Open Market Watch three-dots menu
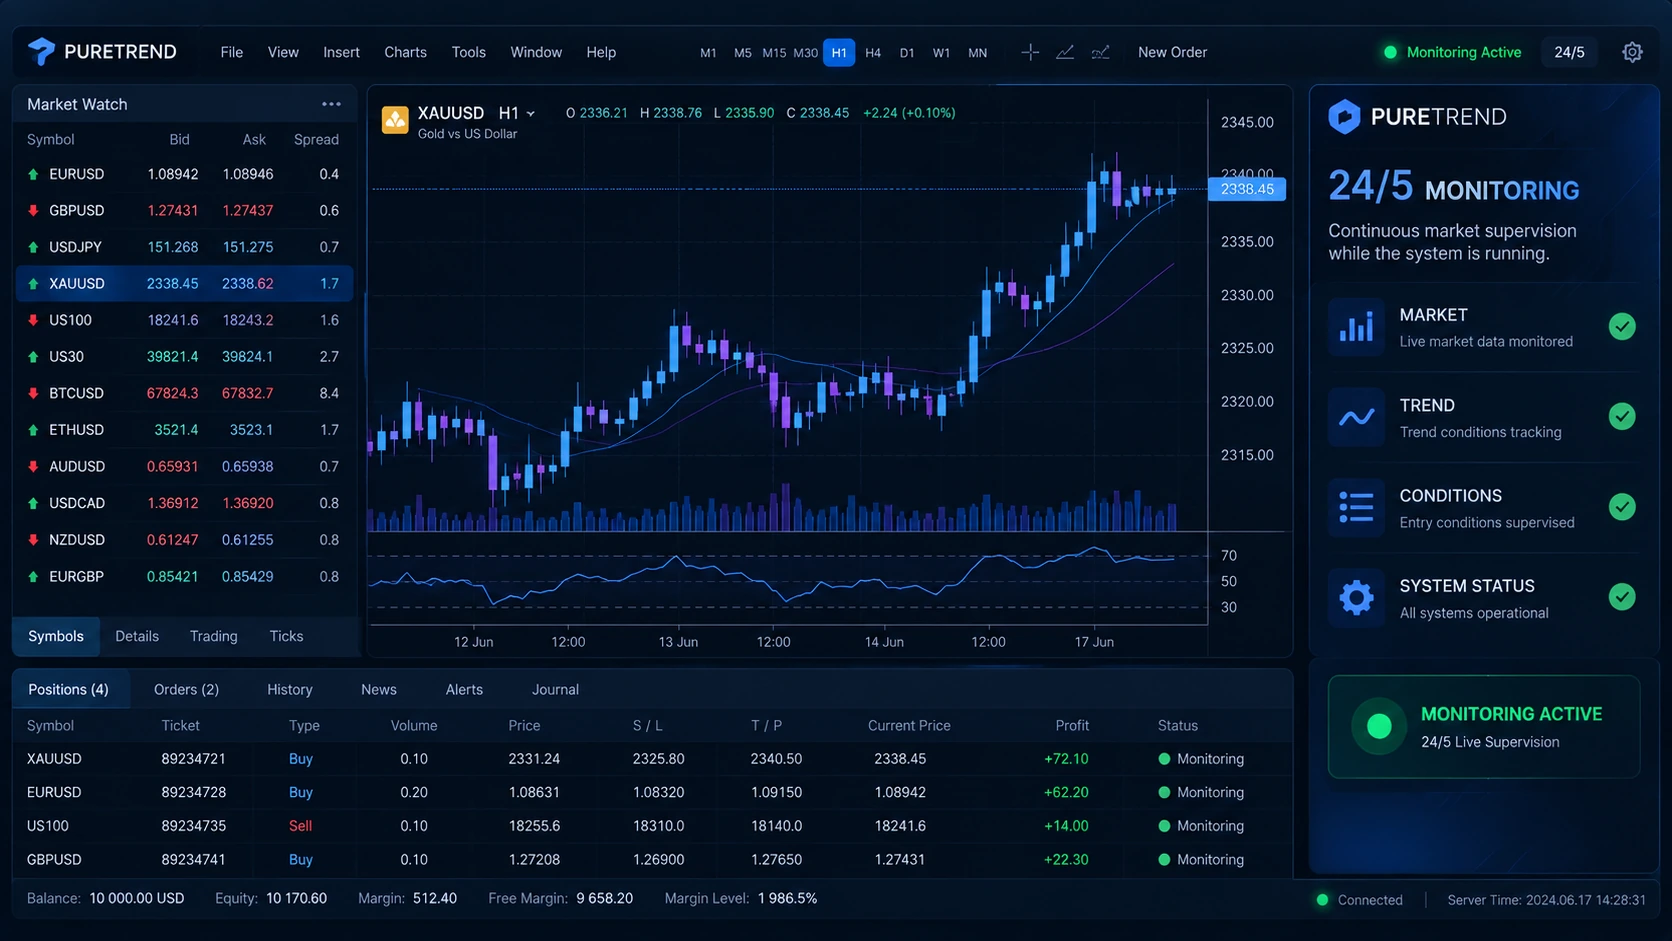The height and width of the screenshot is (941, 1672). coord(331,104)
